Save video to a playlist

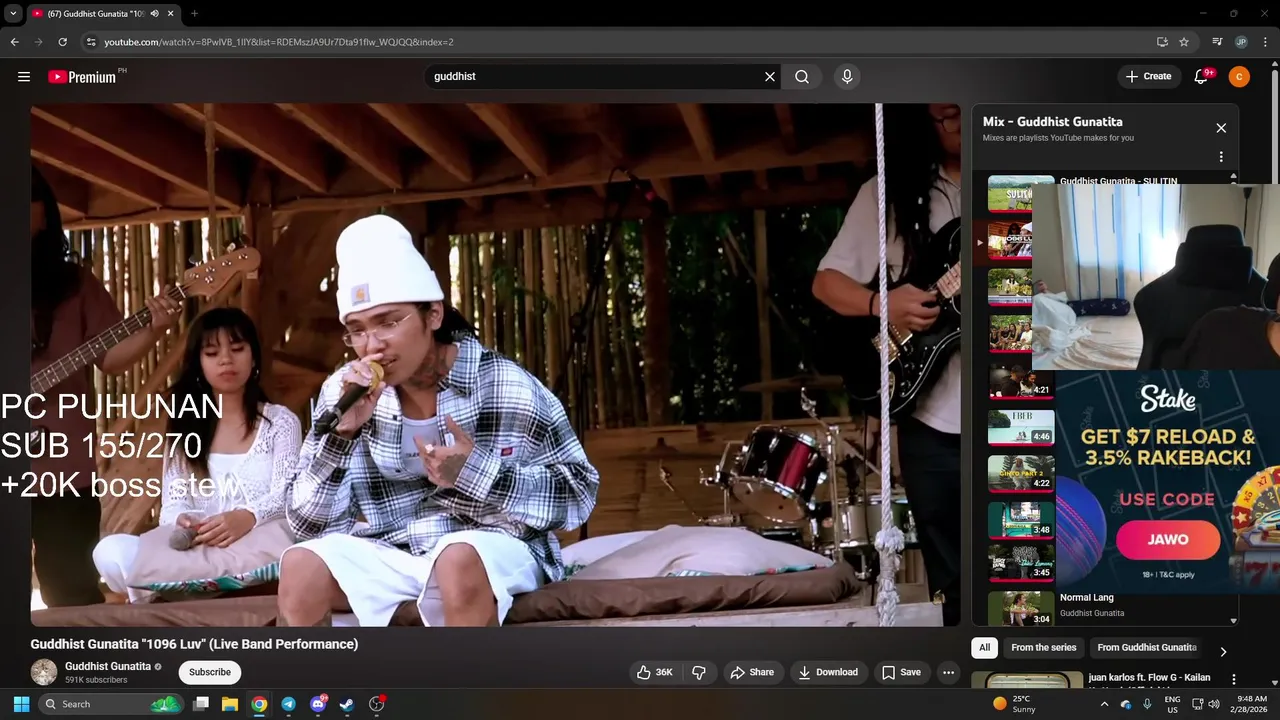click(901, 672)
